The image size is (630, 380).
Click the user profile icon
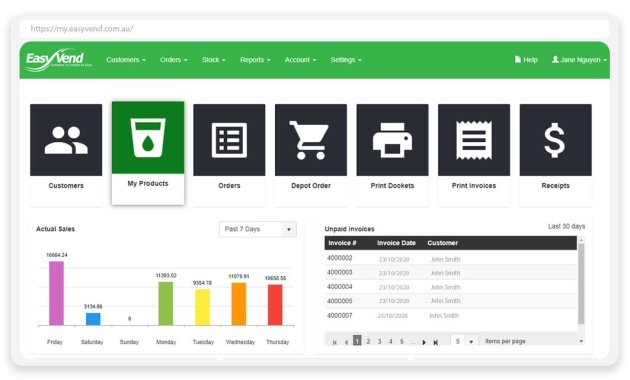point(555,59)
